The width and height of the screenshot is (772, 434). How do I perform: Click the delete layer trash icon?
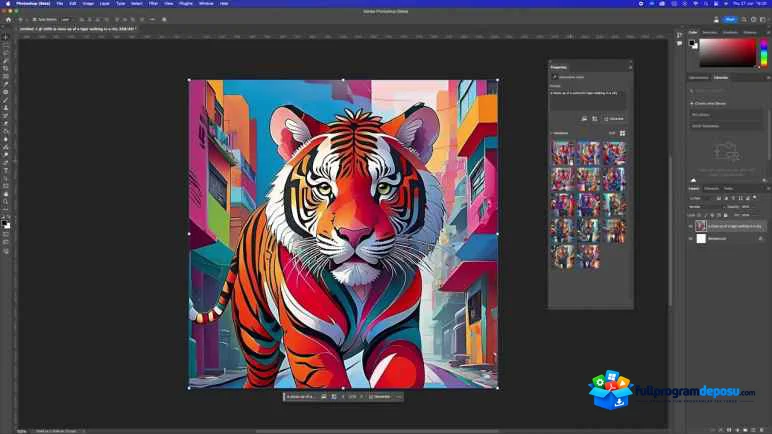click(x=762, y=430)
